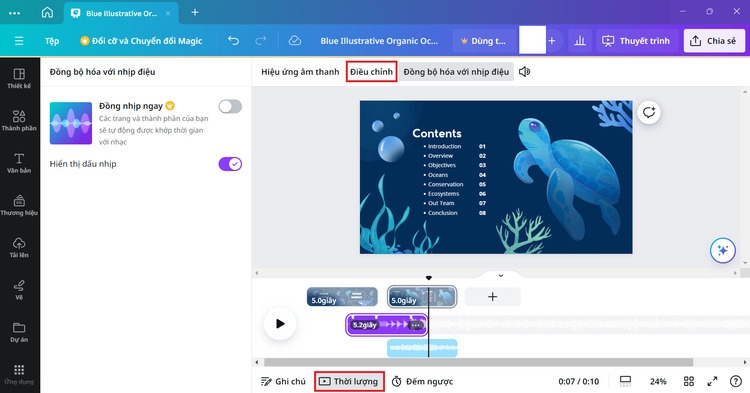
Task: Open the 24% zoom level control
Action: [x=658, y=382]
